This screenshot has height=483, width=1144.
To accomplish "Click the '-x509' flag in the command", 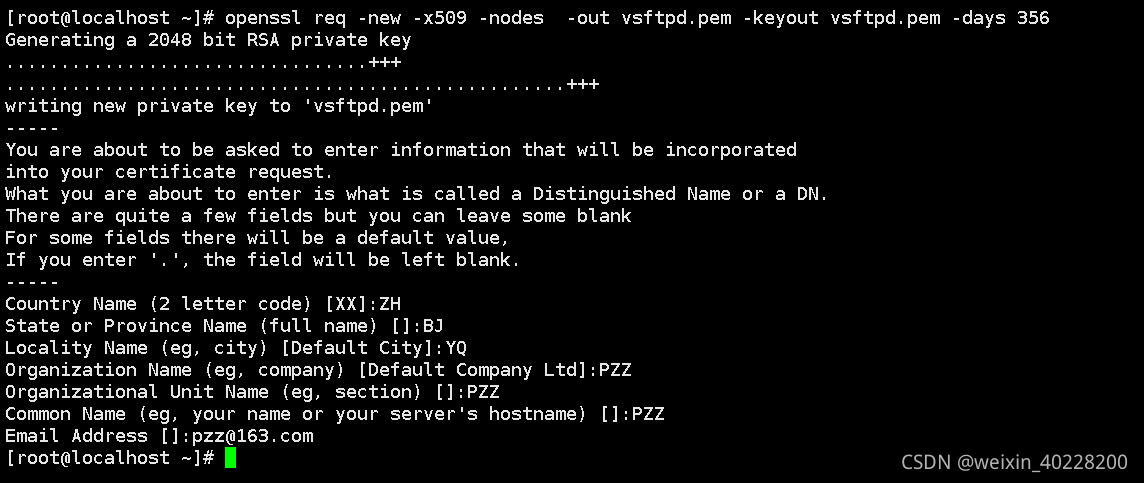I will coord(440,18).
